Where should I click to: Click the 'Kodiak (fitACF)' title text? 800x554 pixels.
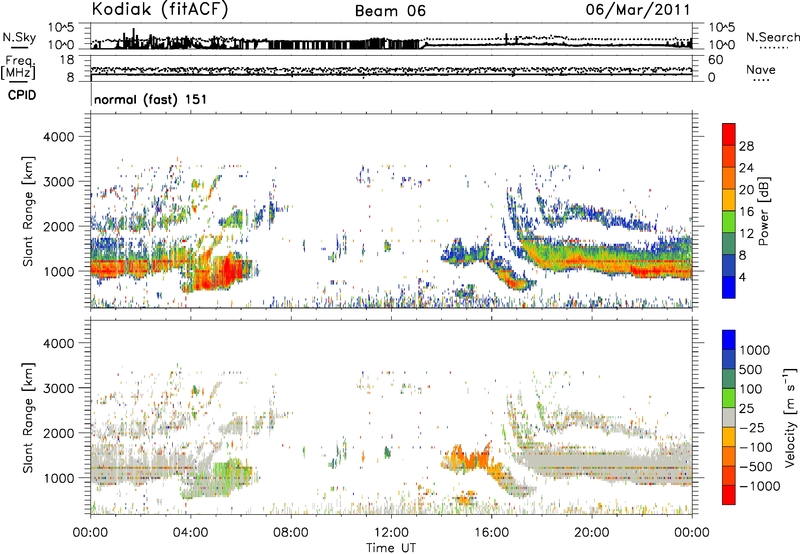click(x=160, y=10)
